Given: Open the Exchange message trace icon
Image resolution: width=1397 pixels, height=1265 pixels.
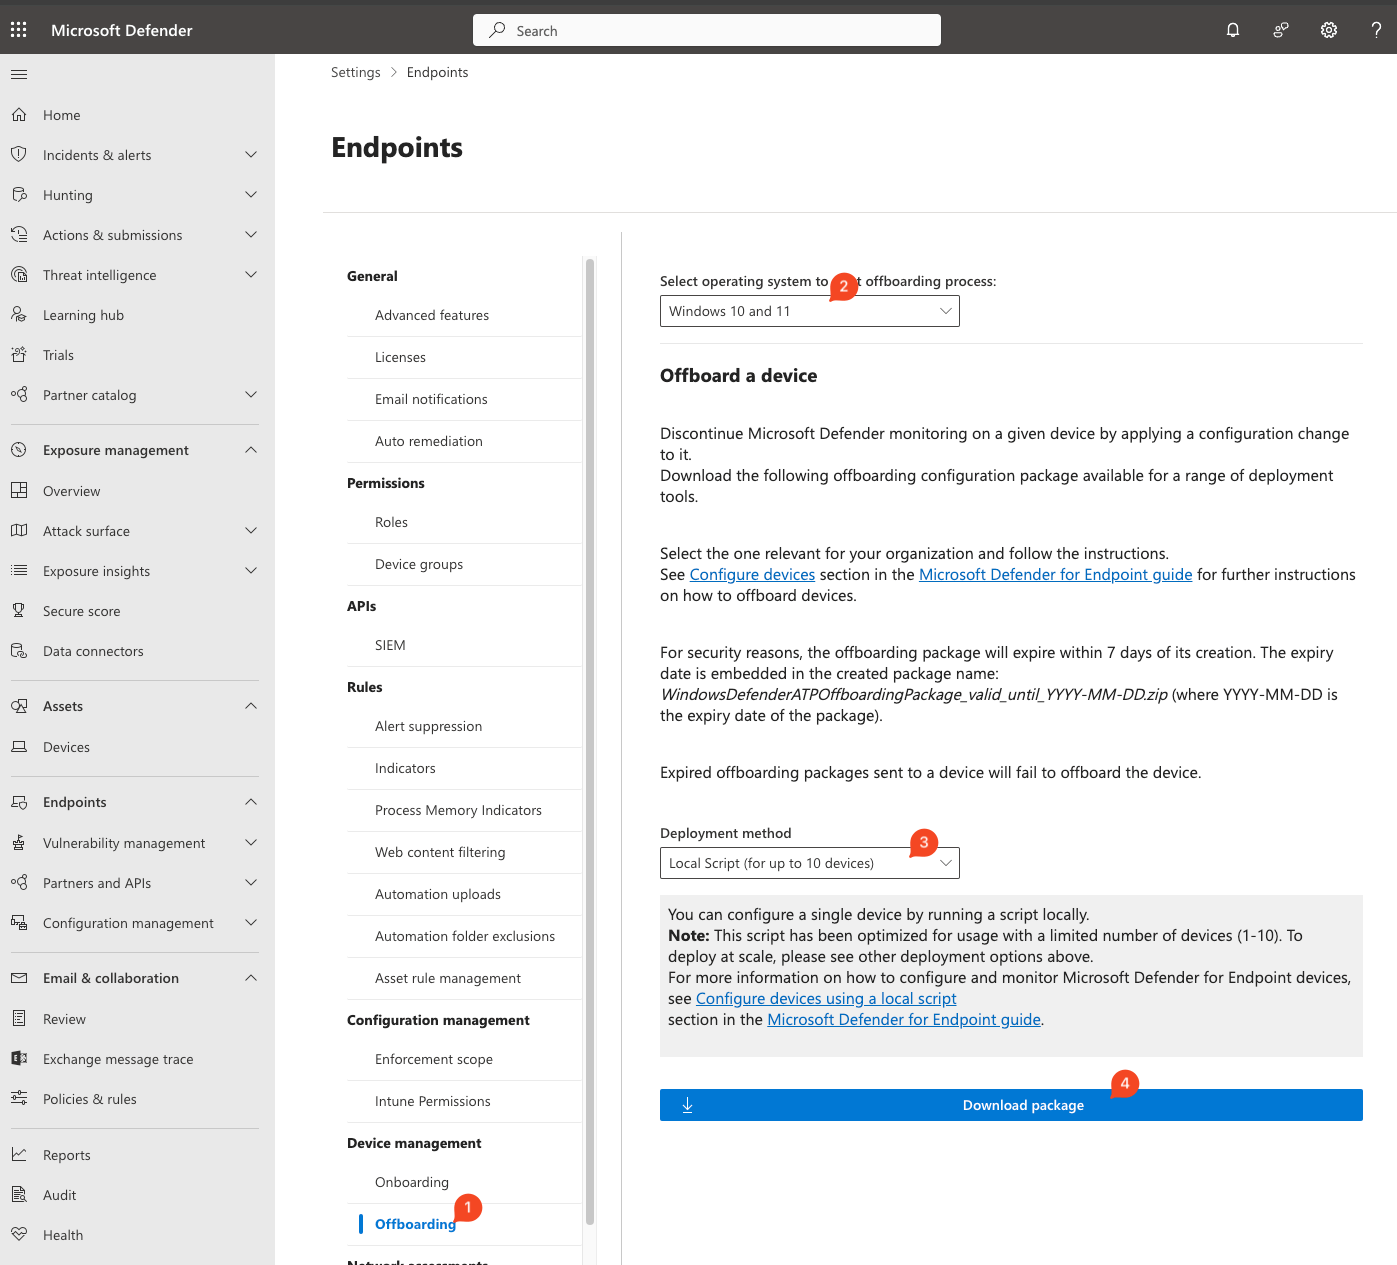Looking at the screenshot, I should pyautogui.click(x=20, y=1058).
